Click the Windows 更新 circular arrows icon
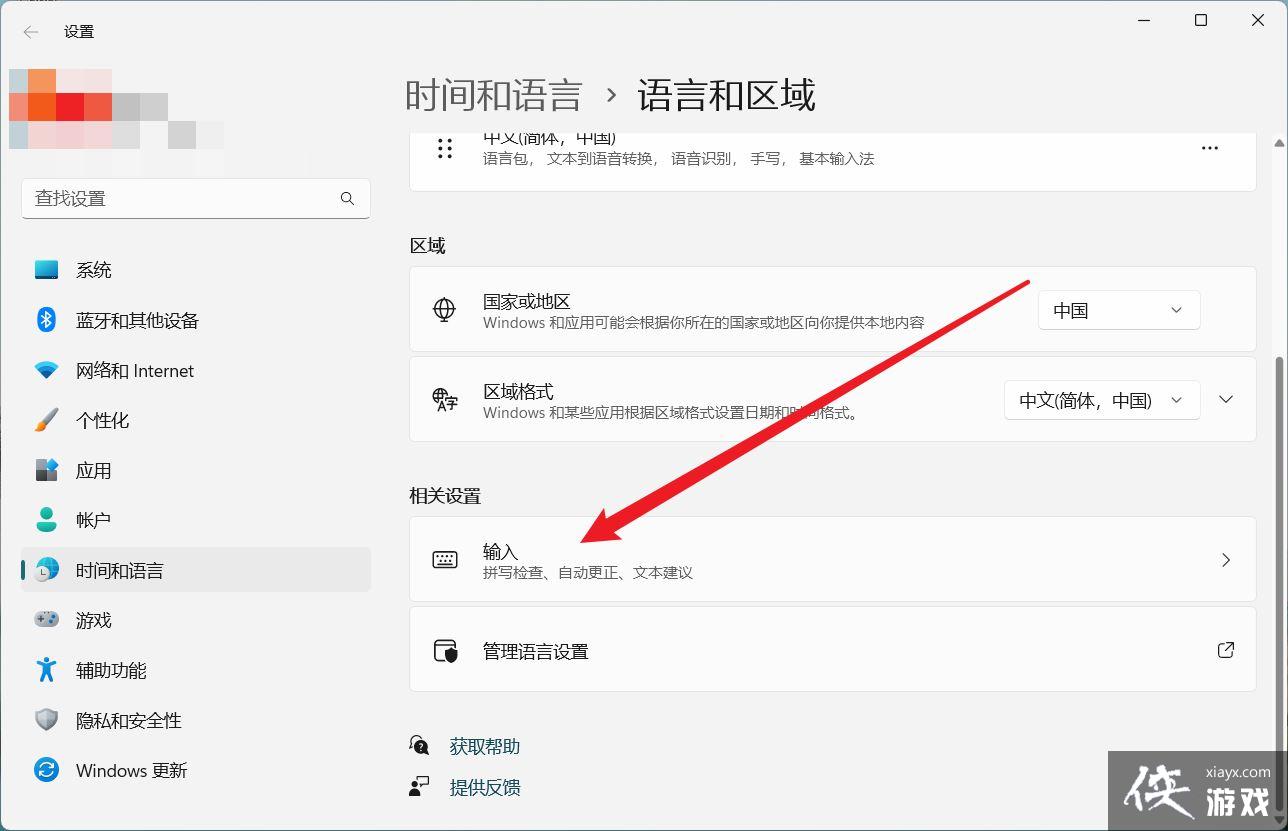This screenshot has width=1288, height=831. click(46, 770)
